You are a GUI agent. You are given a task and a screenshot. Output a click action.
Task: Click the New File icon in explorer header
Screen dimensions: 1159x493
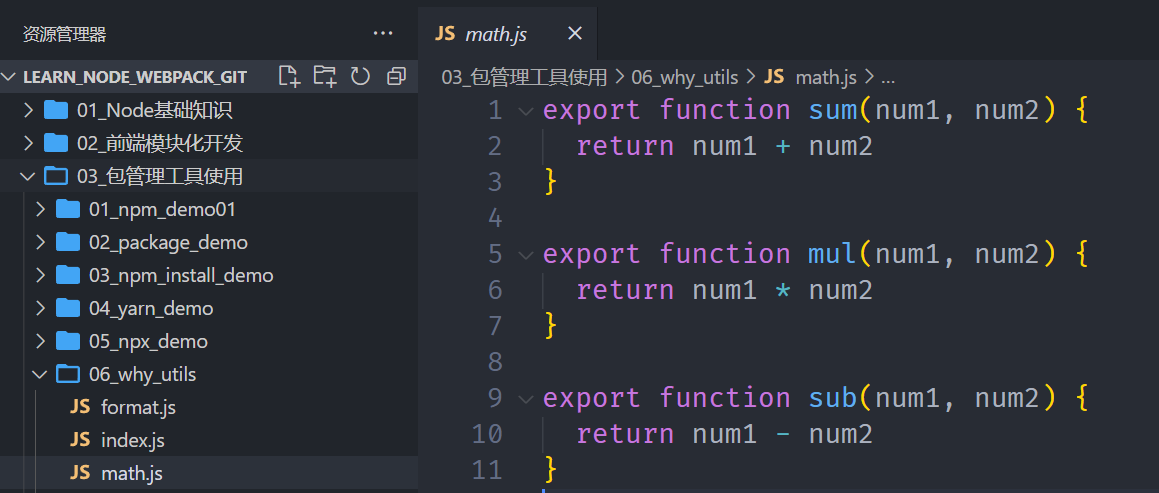[289, 76]
